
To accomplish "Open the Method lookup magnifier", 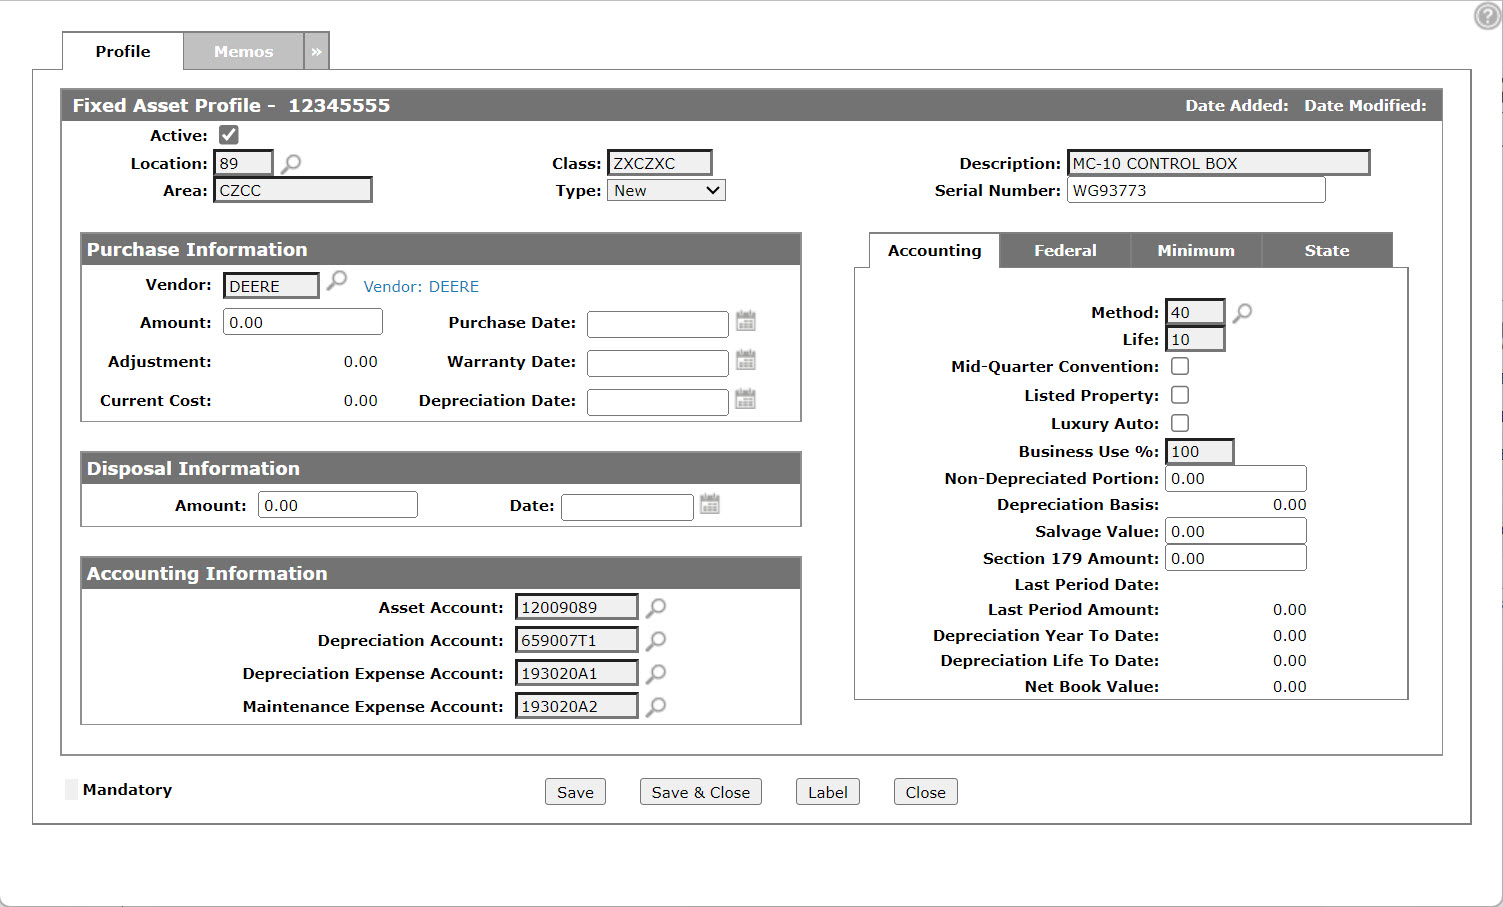I will (x=1242, y=312).
